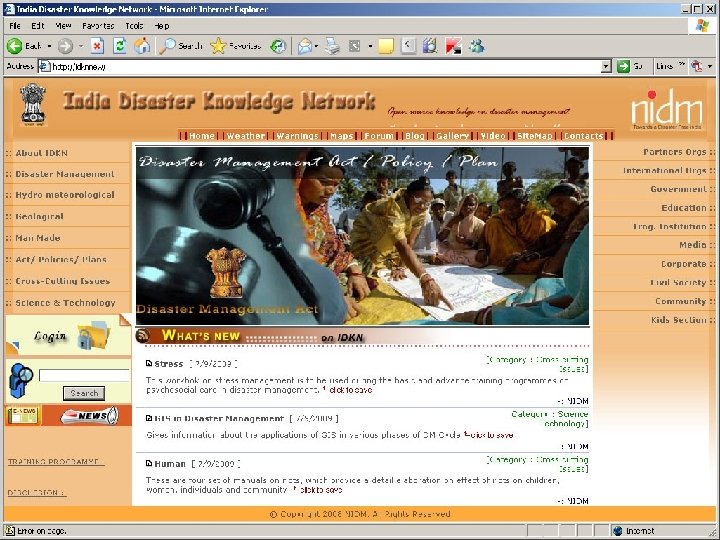720x540 pixels.
Task: Refresh the page with green arrows icon
Action: tap(120, 46)
